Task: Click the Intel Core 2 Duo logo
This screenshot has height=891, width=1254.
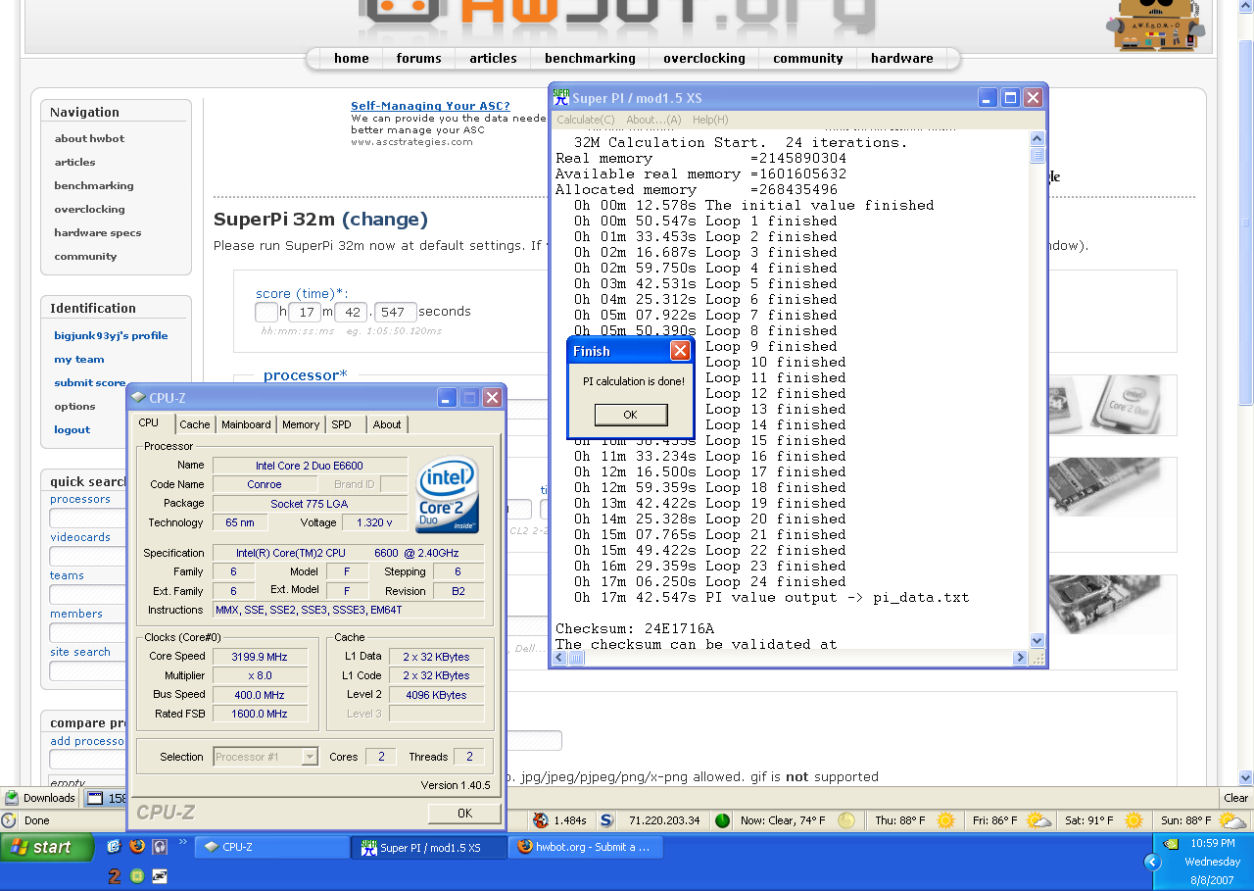Action: (448, 495)
